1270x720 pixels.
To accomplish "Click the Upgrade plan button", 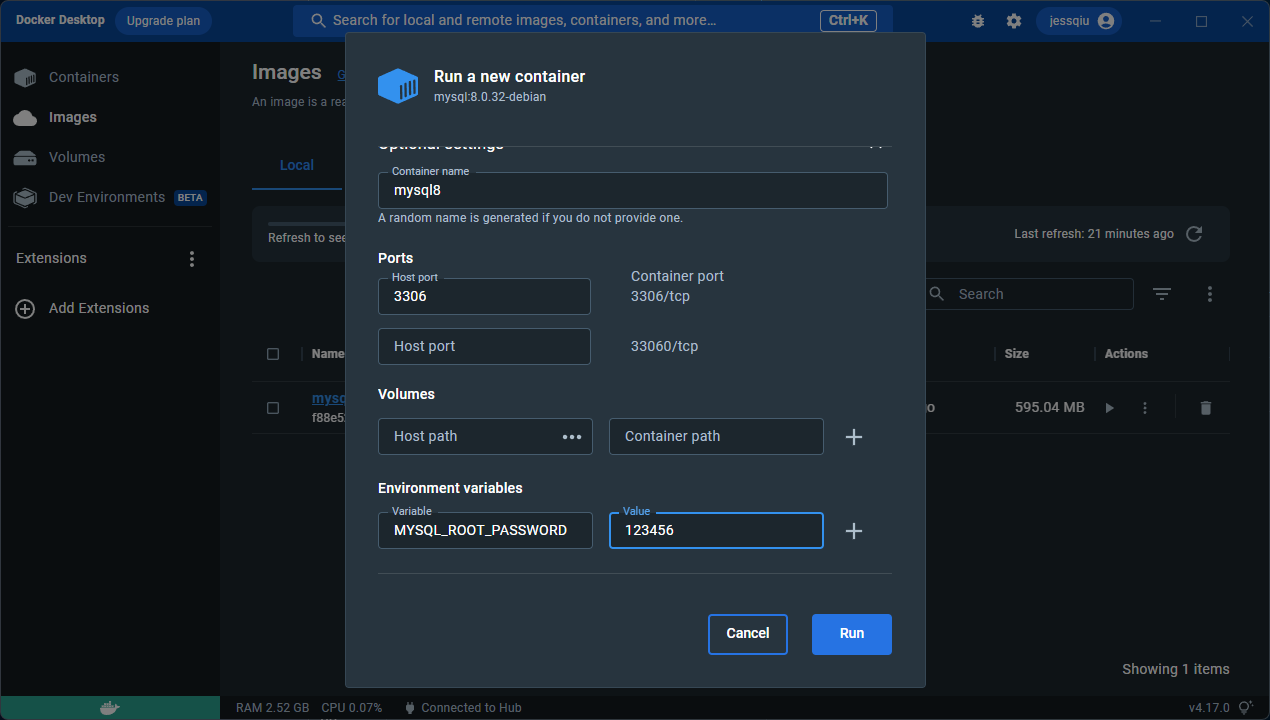I will pyautogui.click(x=163, y=21).
